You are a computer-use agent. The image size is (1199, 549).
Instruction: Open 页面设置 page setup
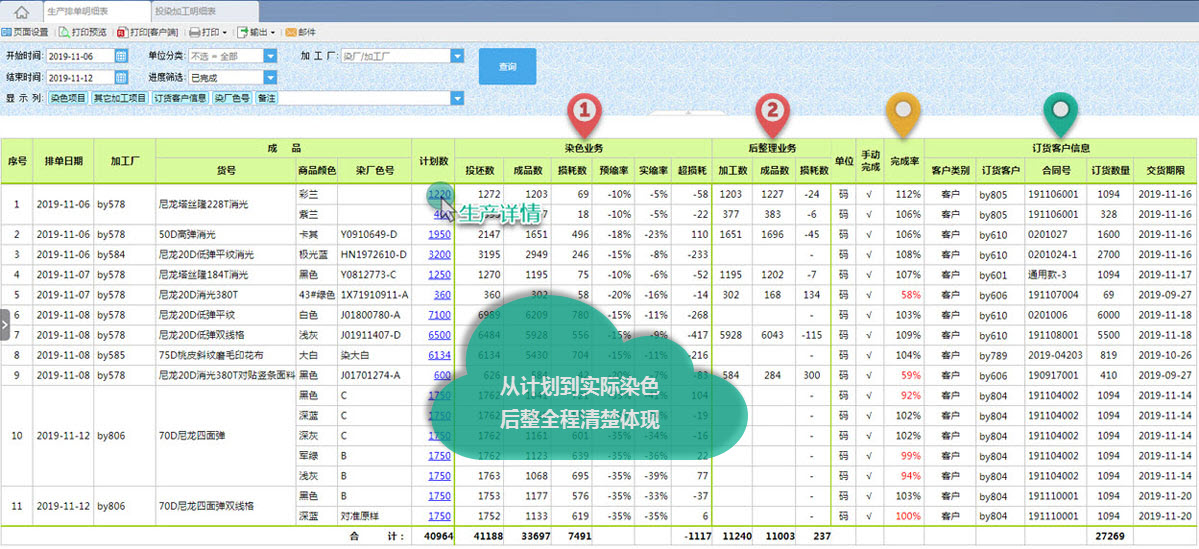pyautogui.click(x=25, y=33)
